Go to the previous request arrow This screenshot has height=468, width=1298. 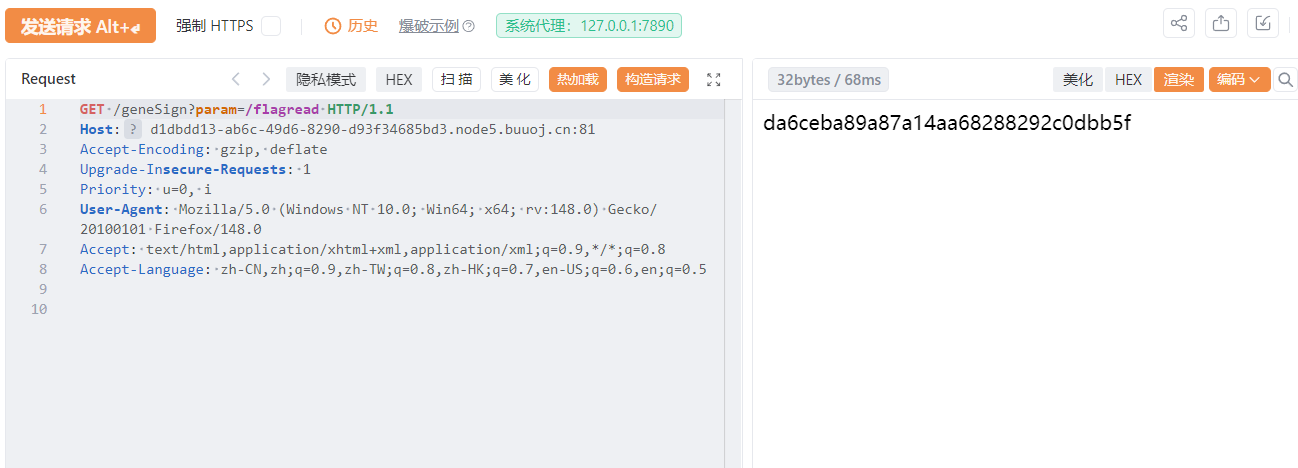236,79
